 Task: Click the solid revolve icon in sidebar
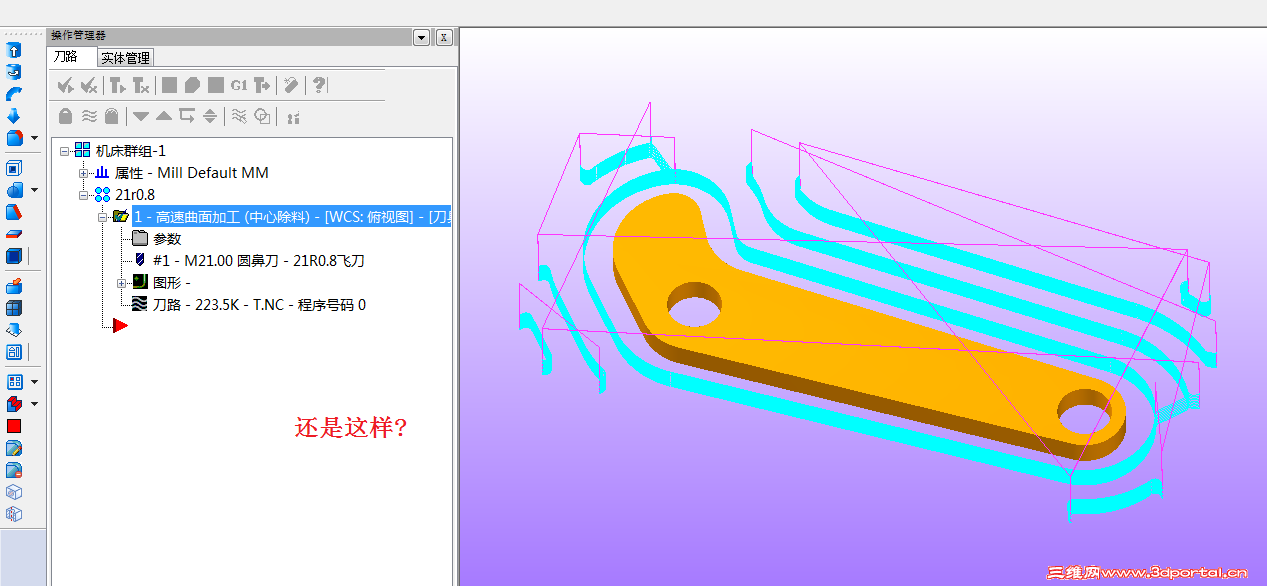click(x=14, y=71)
